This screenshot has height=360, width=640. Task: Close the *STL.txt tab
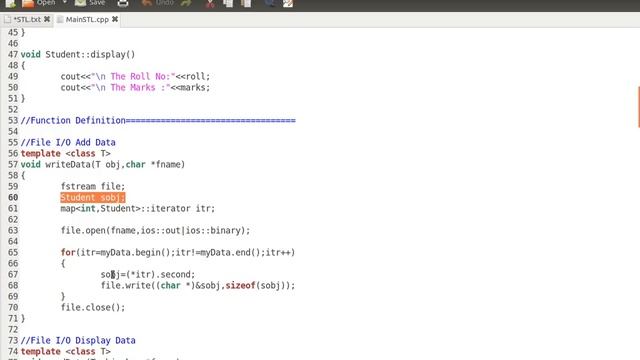(47, 19)
